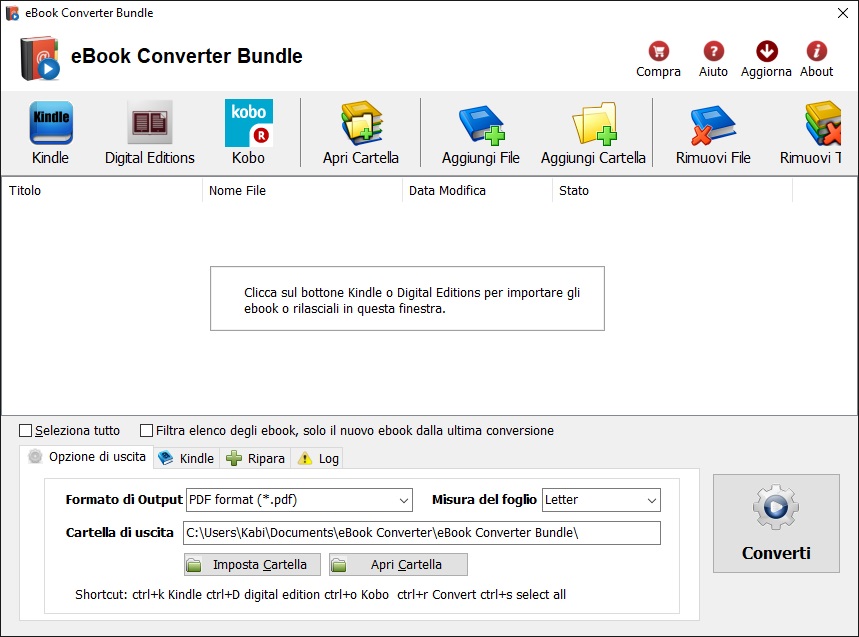
Task: Click the 'Clicca sul bottone Kindle' hint text
Action: tap(412, 301)
